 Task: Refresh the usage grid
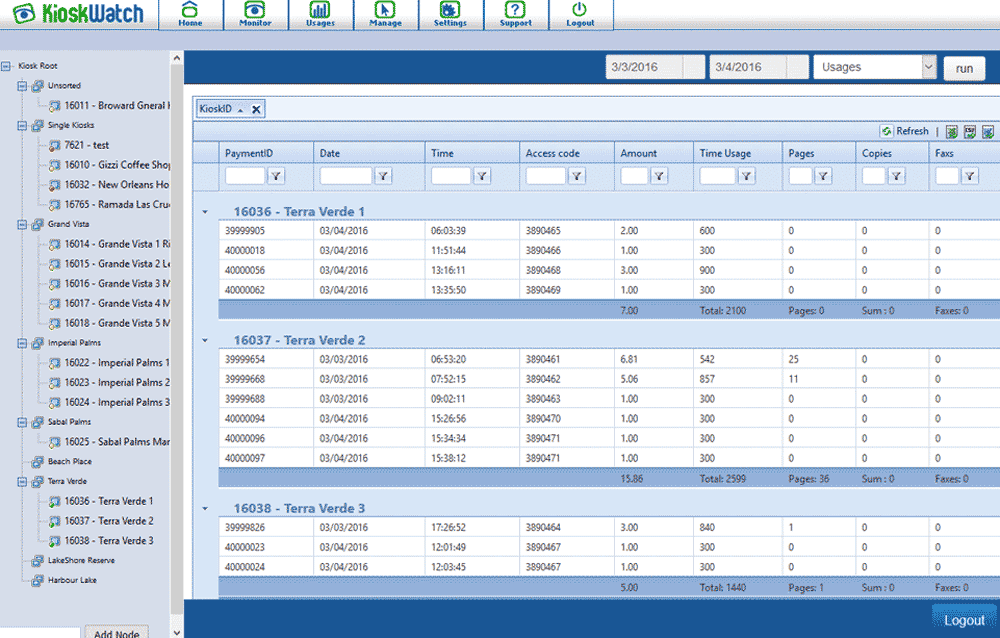(x=904, y=131)
